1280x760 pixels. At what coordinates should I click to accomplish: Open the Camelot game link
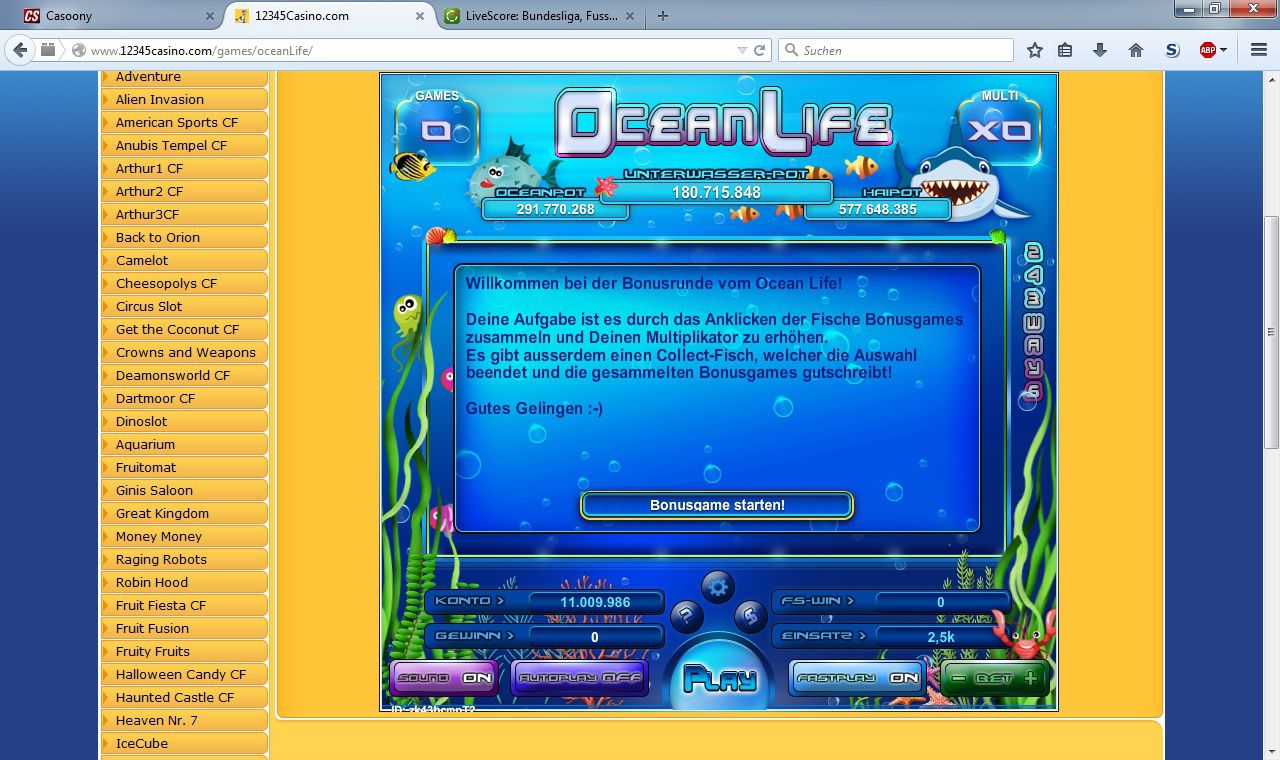[185, 260]
